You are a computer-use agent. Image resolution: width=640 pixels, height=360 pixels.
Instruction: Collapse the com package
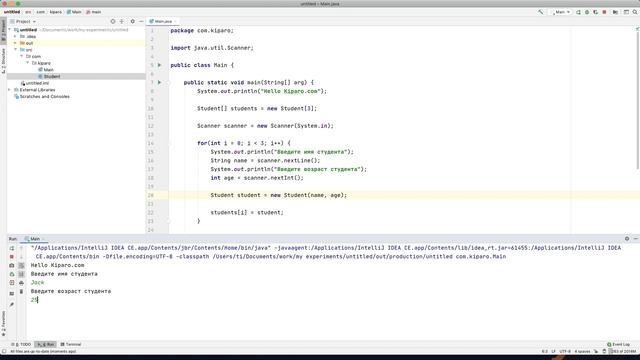[22, 56]
